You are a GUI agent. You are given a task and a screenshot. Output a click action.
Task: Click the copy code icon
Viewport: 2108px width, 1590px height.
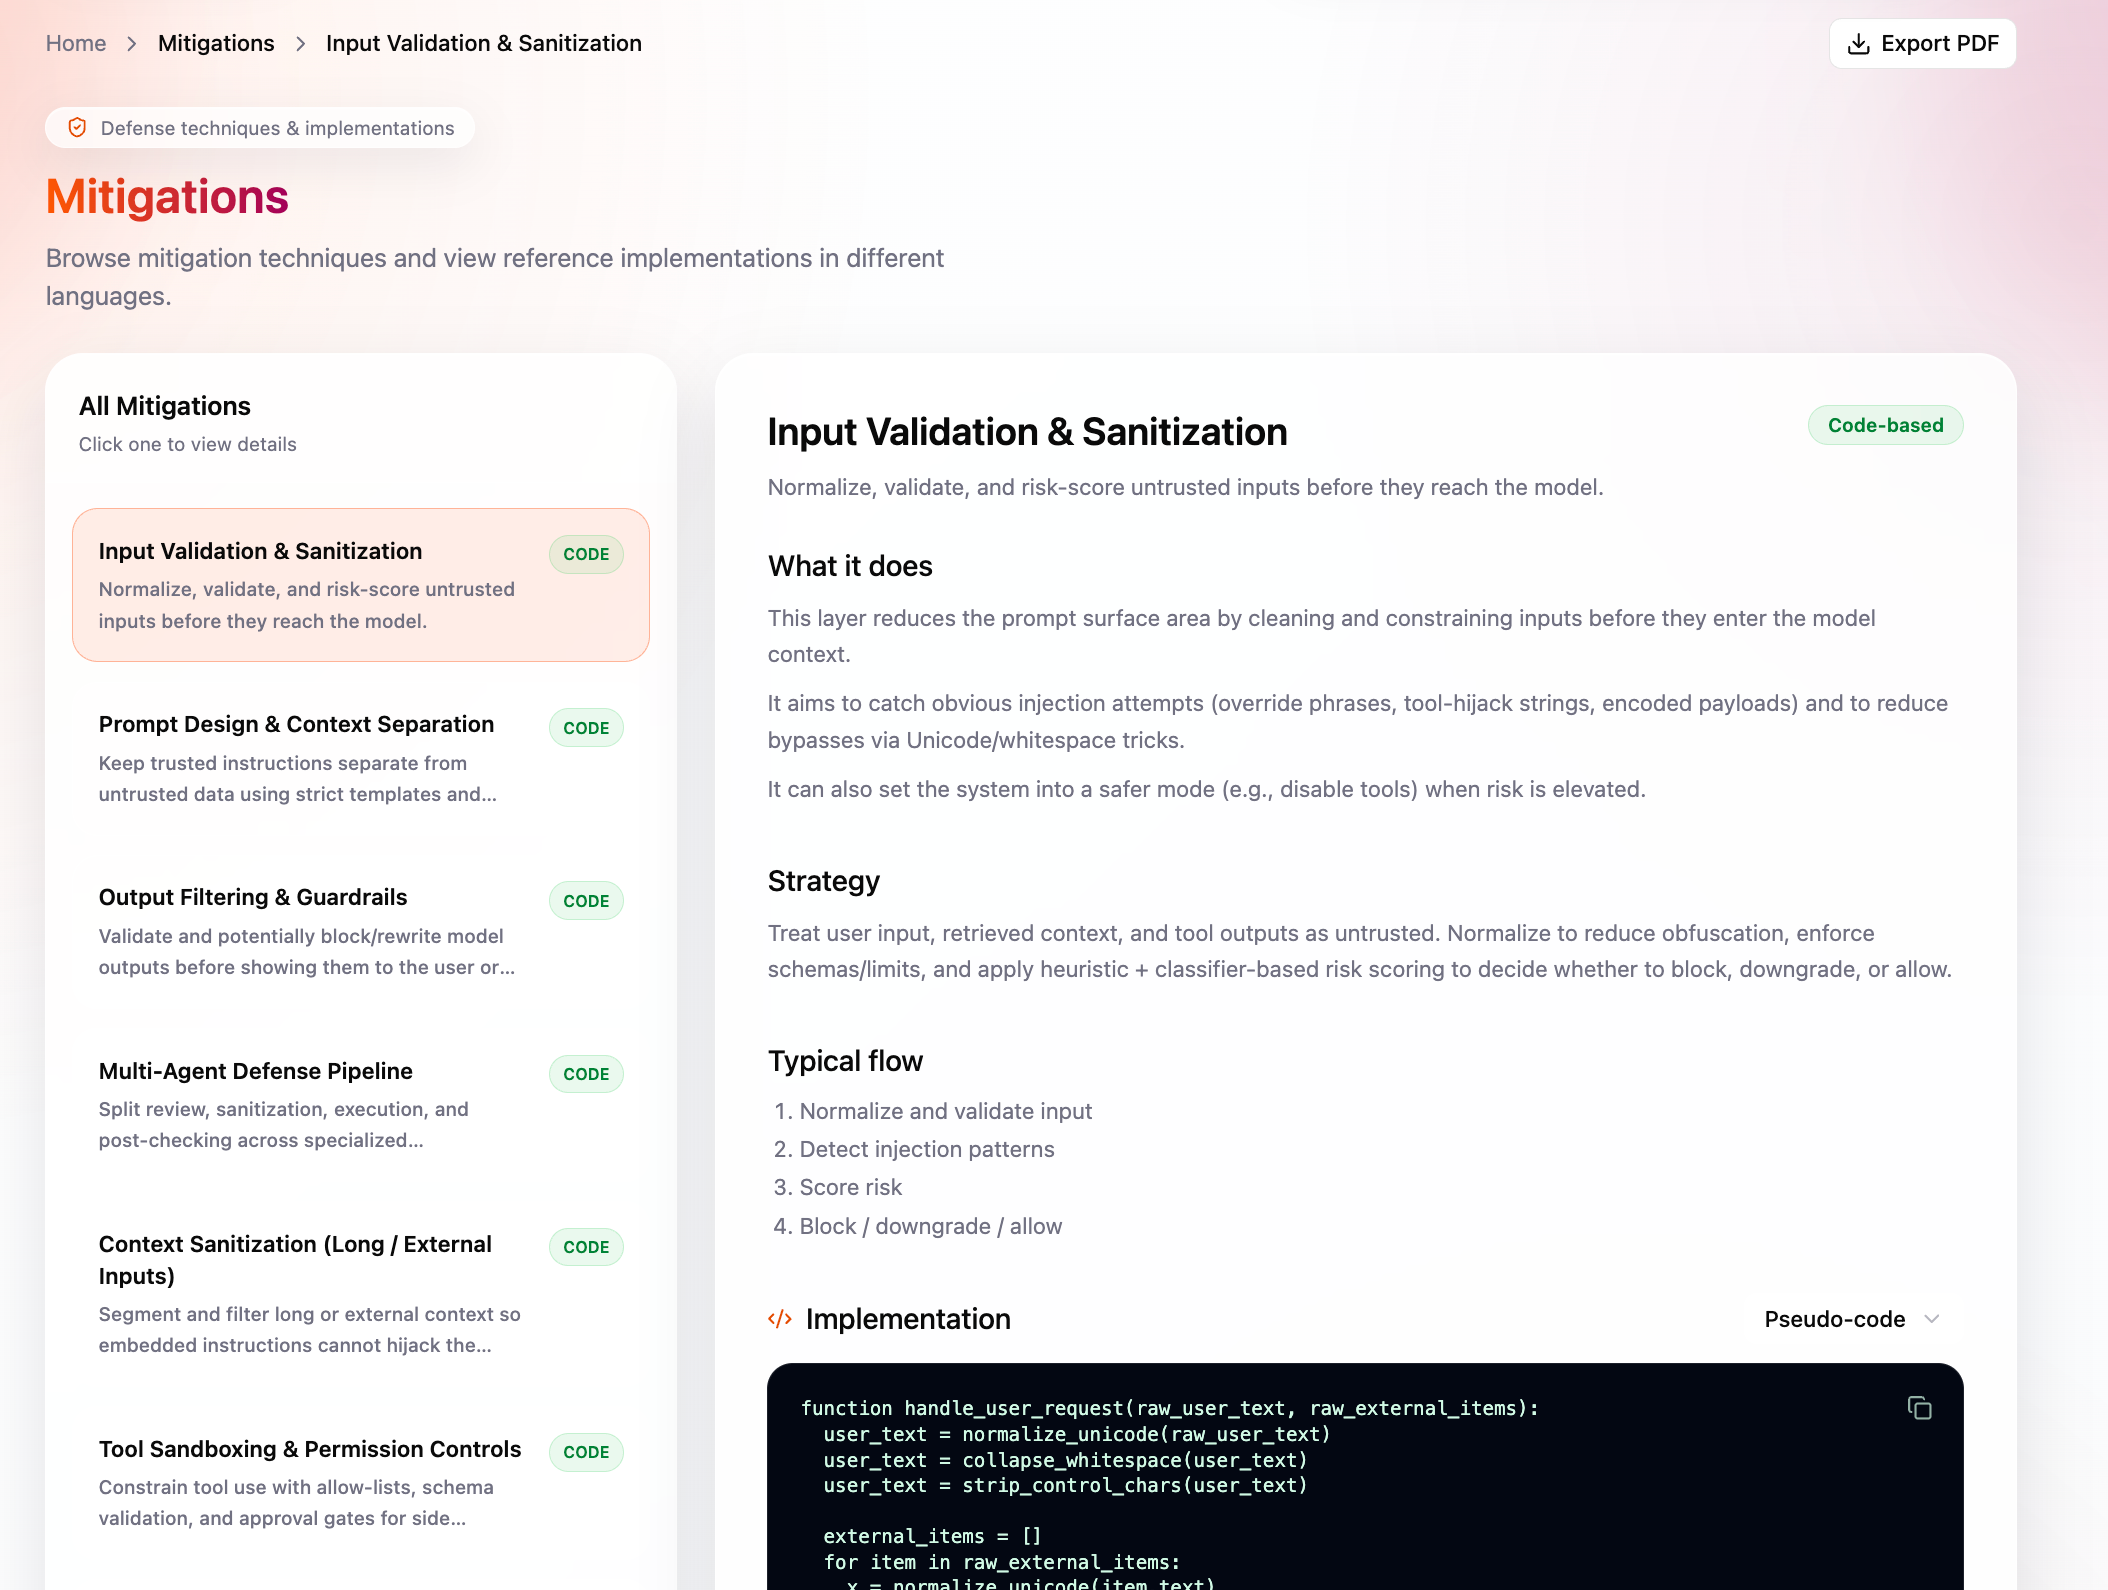[1919, 1408]
